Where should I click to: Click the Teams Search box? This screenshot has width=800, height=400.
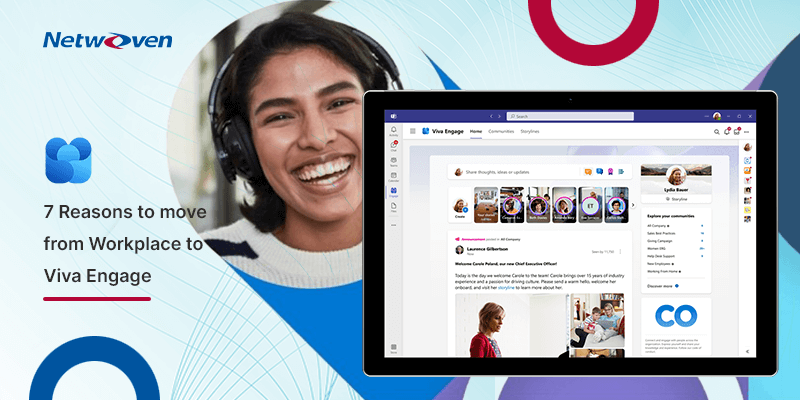pos(570,116)
